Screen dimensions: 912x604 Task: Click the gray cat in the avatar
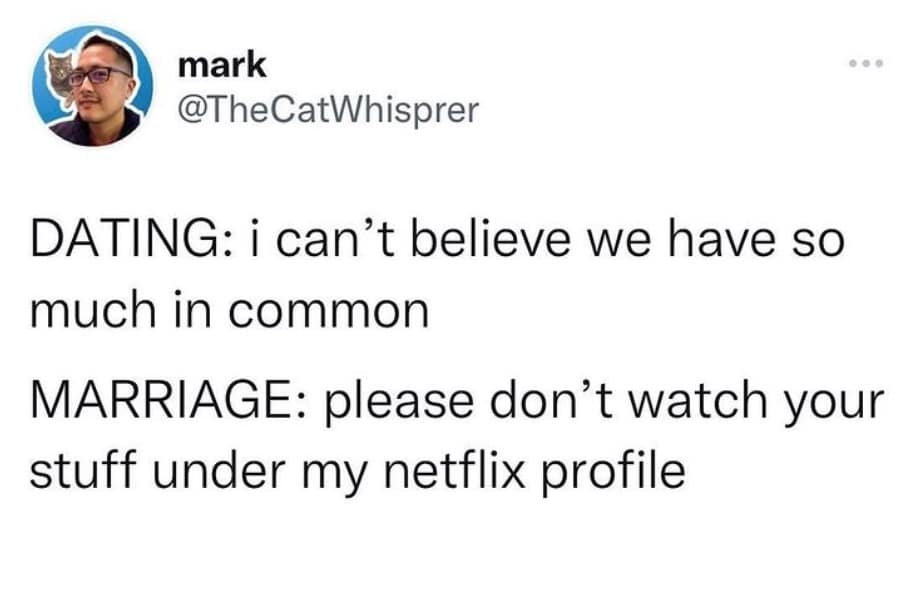coord(60,76)
